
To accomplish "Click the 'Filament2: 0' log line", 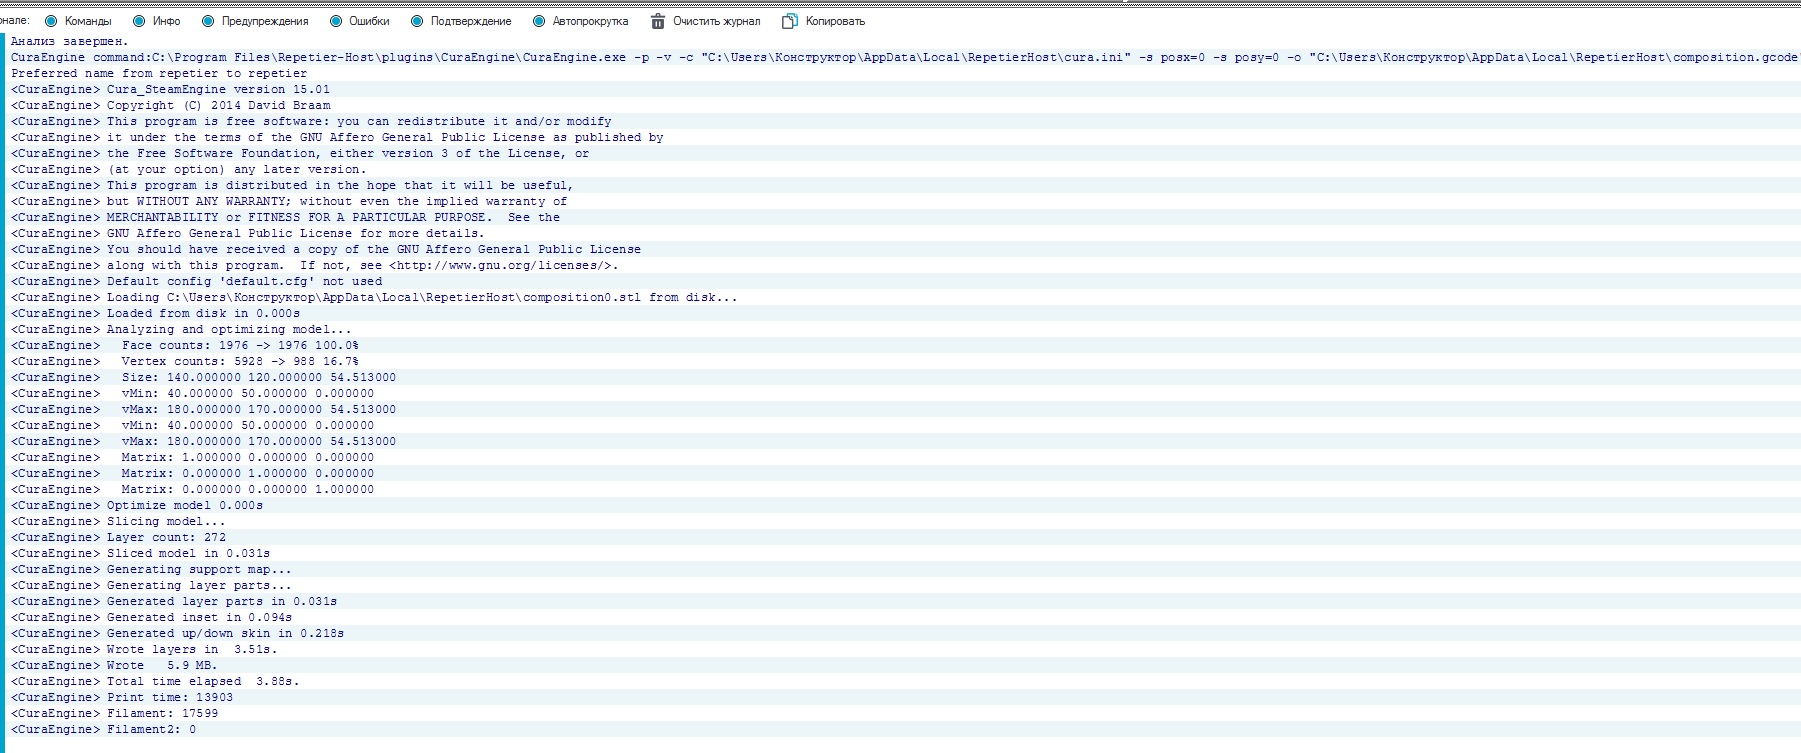I will coord(151,730).
